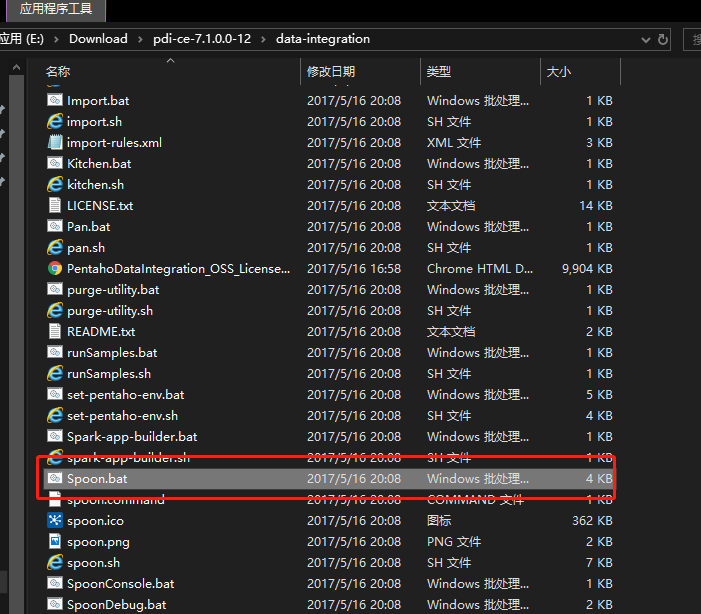Select the Pan.bat file name
Viewport: 701px width, 614px height.
(89, 227)
